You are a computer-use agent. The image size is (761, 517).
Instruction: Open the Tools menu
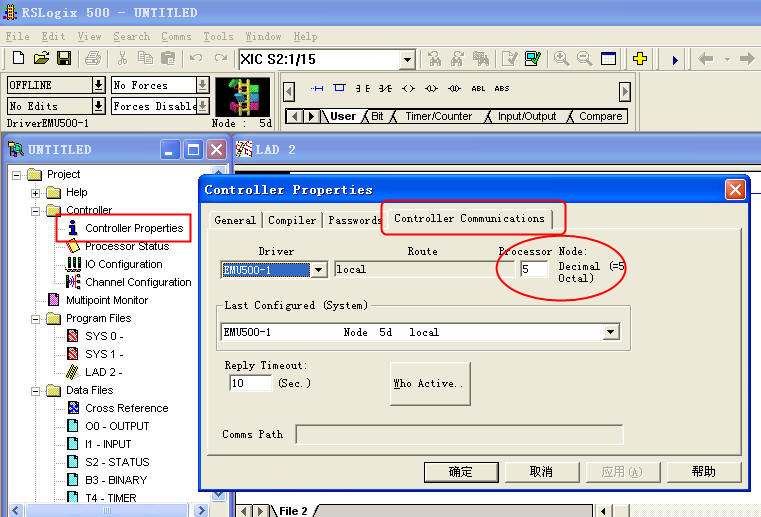coord(218,36)
